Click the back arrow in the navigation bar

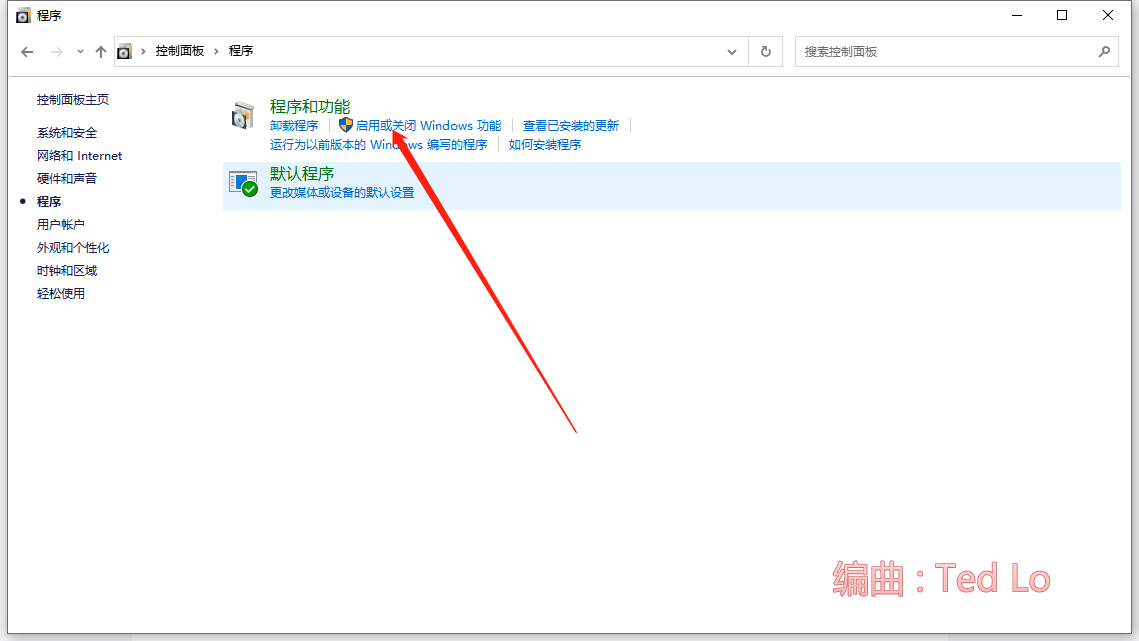pyautogui.click(x=27, y=51)
